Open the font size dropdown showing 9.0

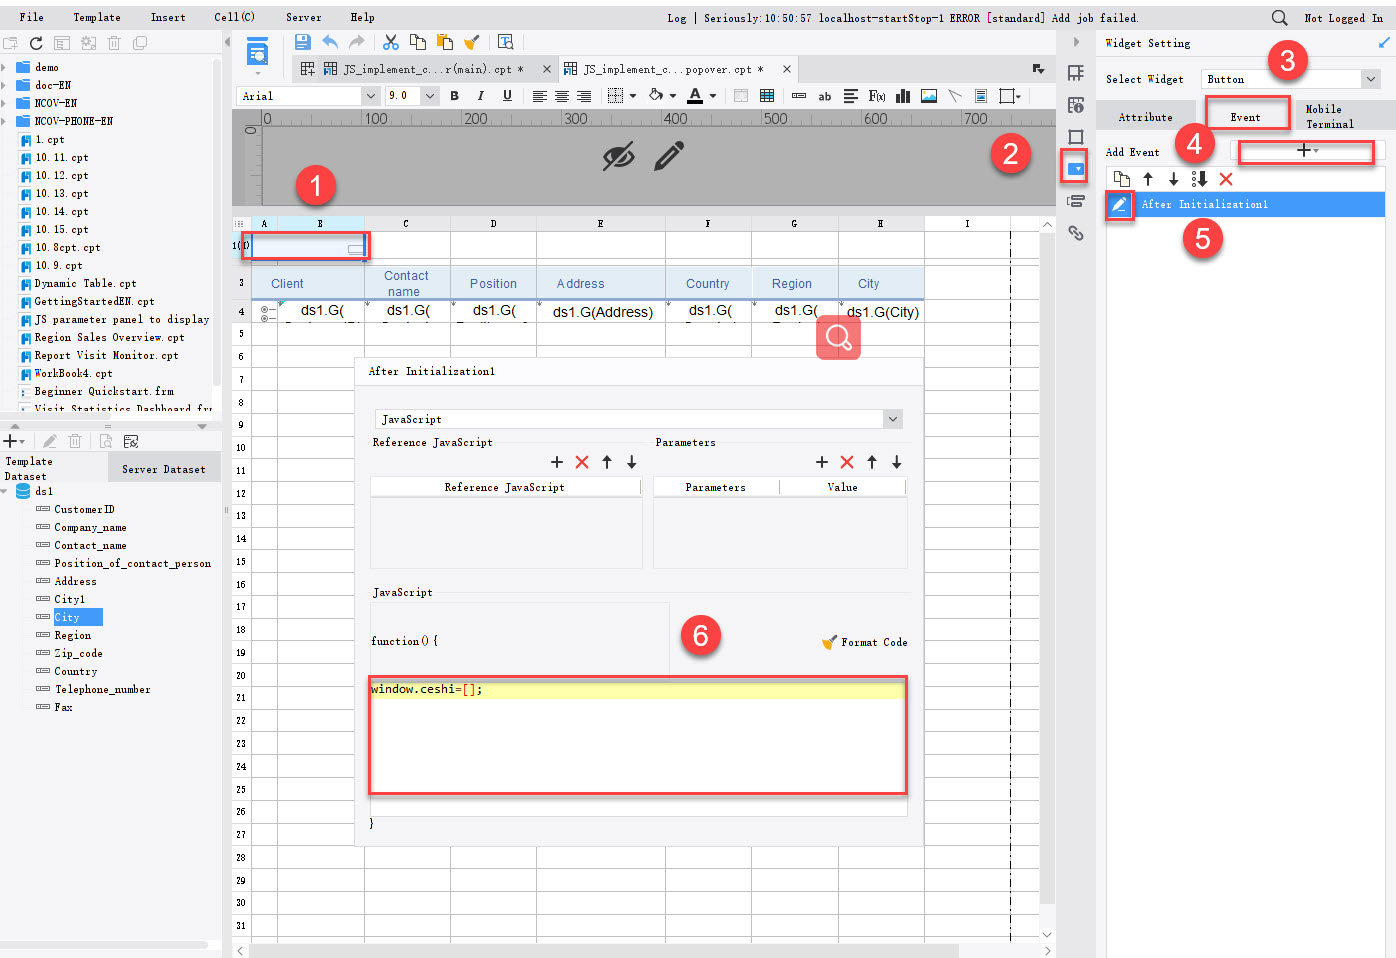[x=429, y=96]
